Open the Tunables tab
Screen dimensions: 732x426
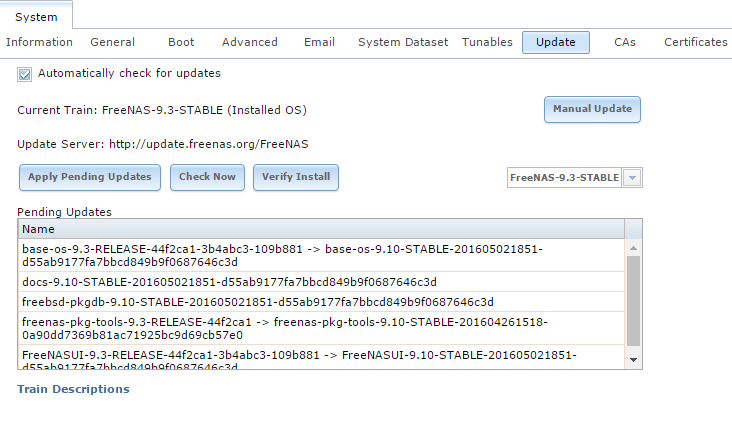[x=487, y=42]
